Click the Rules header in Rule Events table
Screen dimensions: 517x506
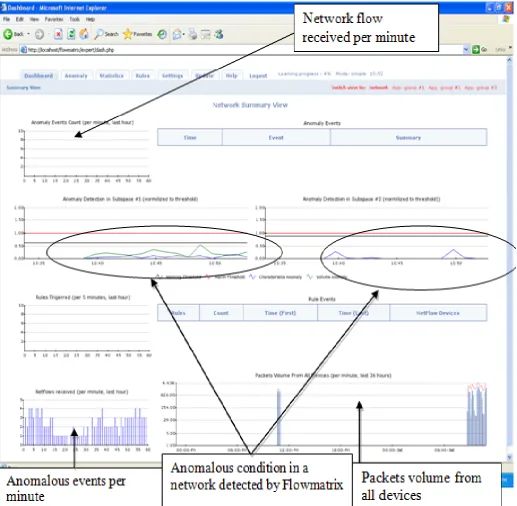click(178, 313)
